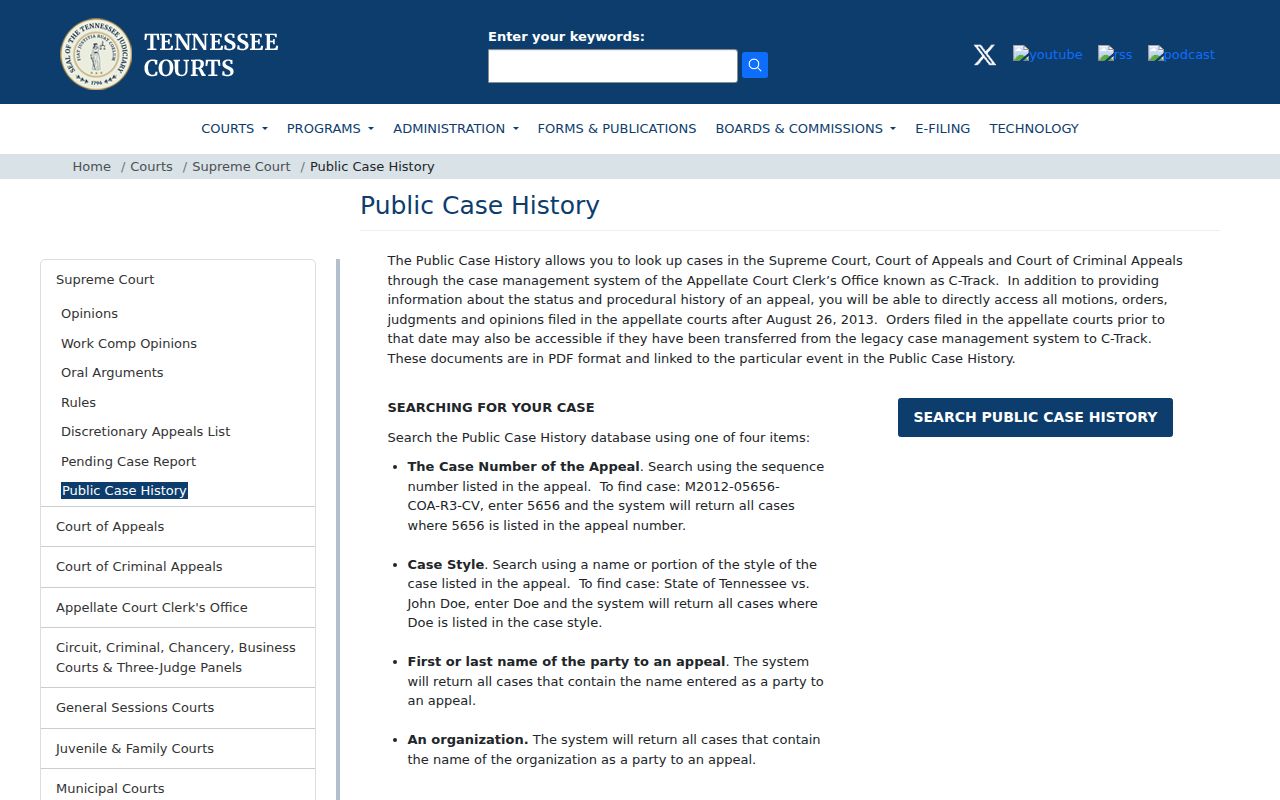This screenshot has height=800, width=1280.
Task: Expand the Courts dropdown menu
Action: [x=234, y=128]
